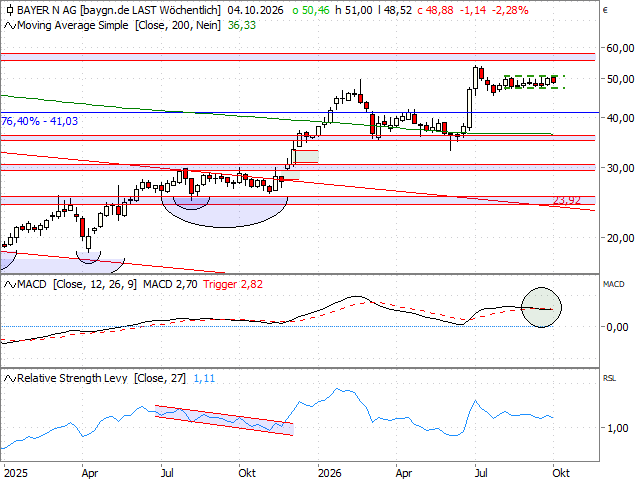Select the BAYER N AG title text
Viewport: 640px width, 480px height.
click(x=47, y=10)
